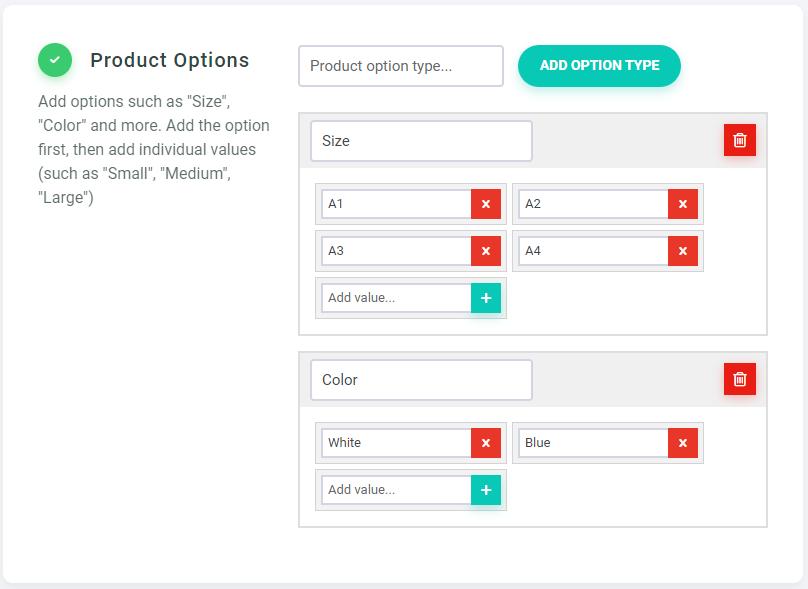
Task: Click the A1 value text field
Action: pos(396,204)
